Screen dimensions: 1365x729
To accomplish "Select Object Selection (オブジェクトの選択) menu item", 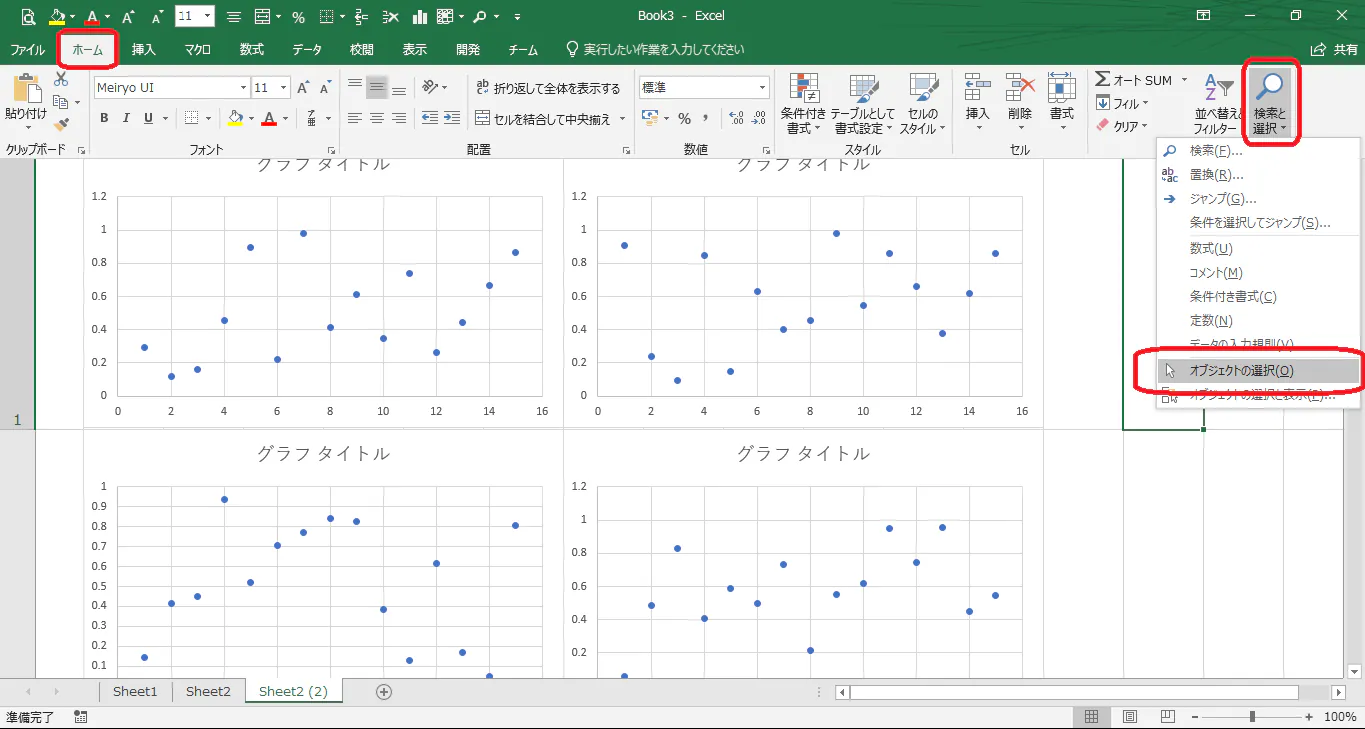I will 1258,370.
